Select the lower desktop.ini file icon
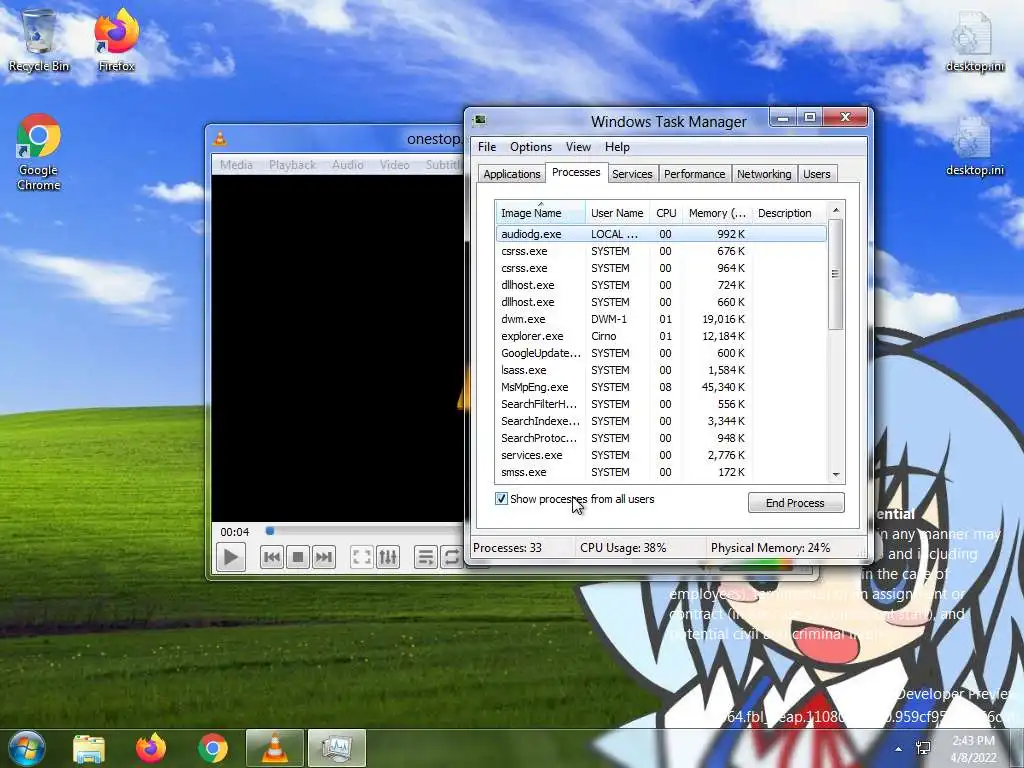The height and width of the screenshot is (768, 1024). (x=974, y=146)
